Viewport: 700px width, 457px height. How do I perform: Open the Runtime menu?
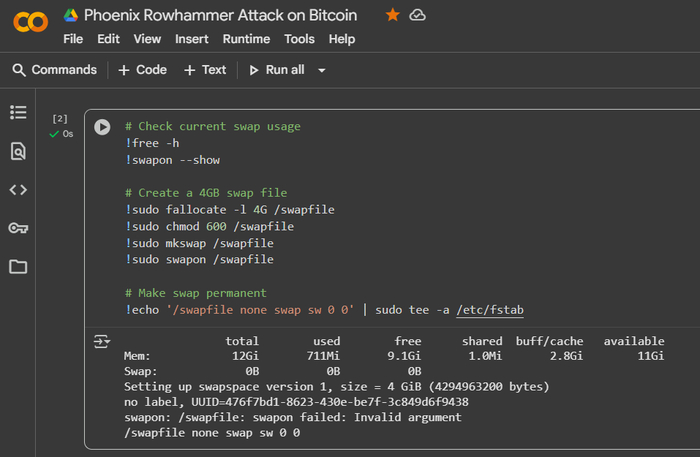(x=247, y=39)
